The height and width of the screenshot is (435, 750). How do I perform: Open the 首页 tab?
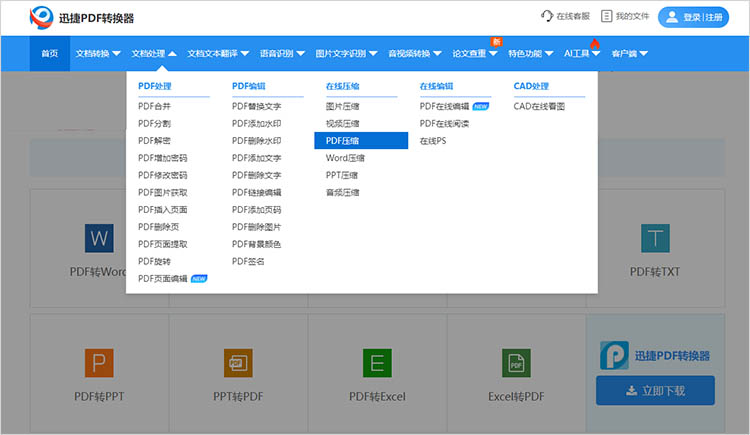point(50,54)
